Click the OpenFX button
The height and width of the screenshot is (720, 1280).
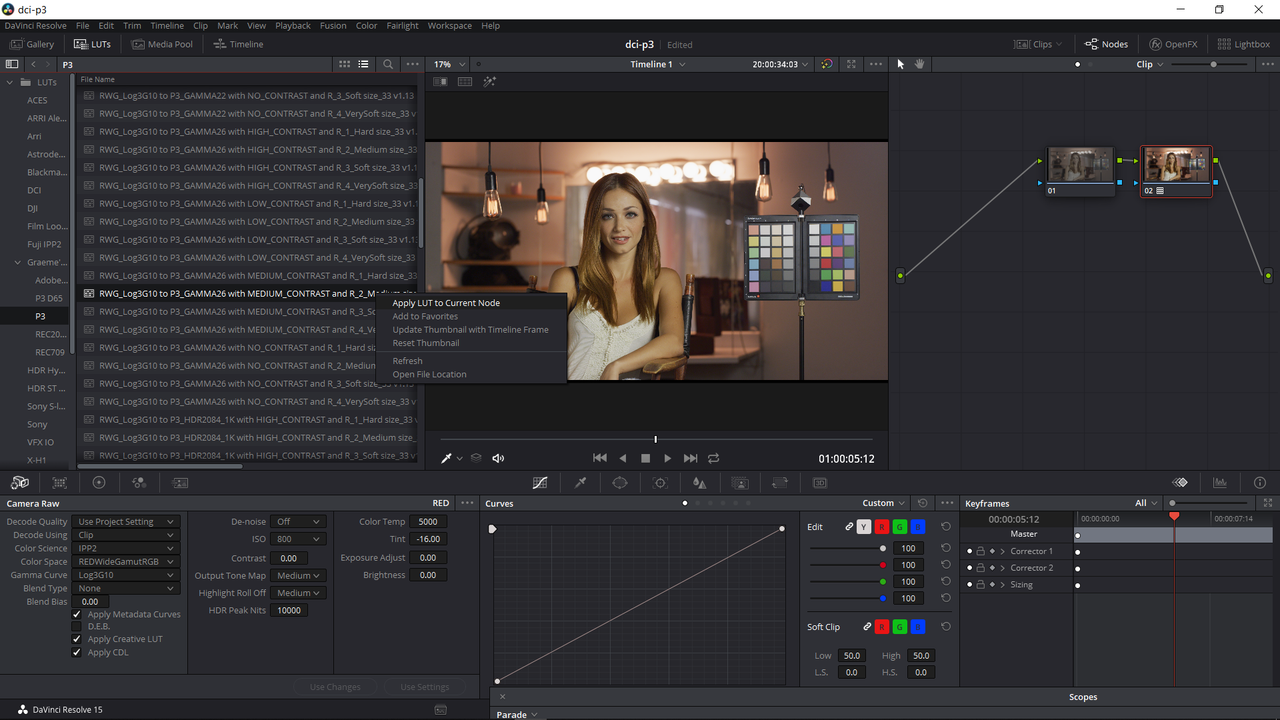pyautogui.click(x=1173, y=44)
